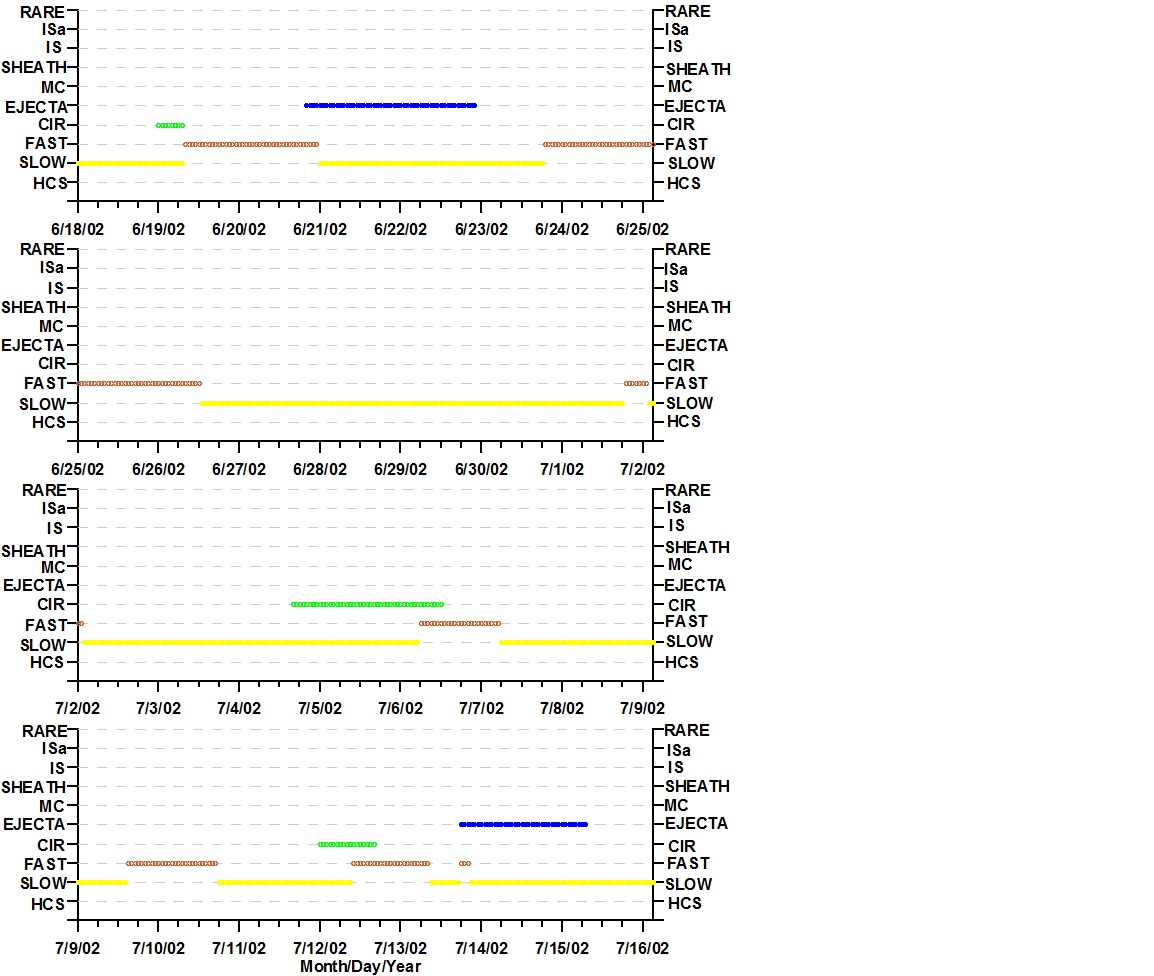Click the 6/18/02 date label
Viewport: 1154px width, 976px height.
77,229
